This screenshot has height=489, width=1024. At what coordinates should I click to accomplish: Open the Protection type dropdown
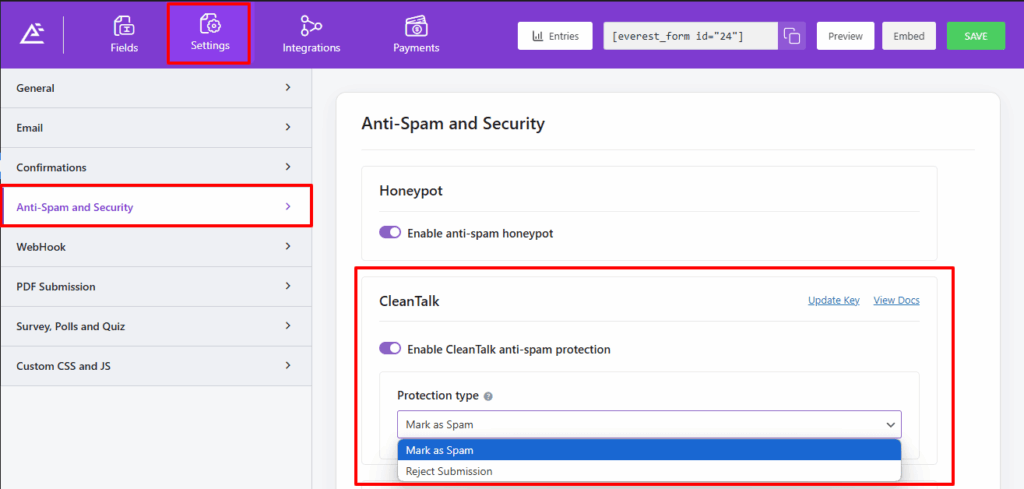point(649,424)
